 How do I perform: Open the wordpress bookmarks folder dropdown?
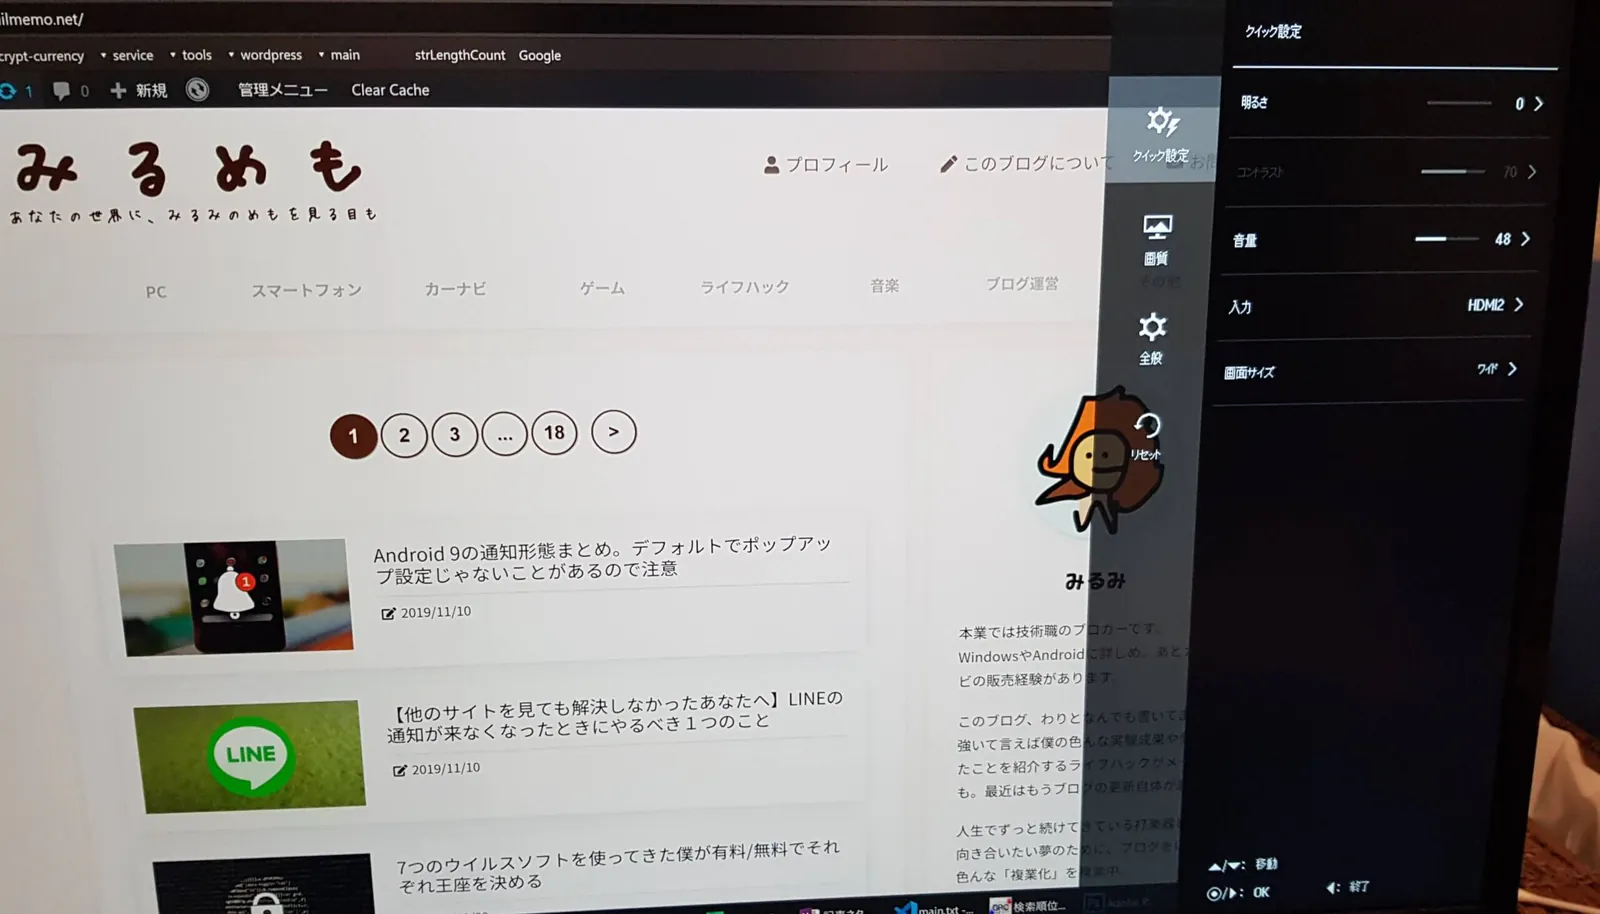pyautogui.click(x=265, y=55)
